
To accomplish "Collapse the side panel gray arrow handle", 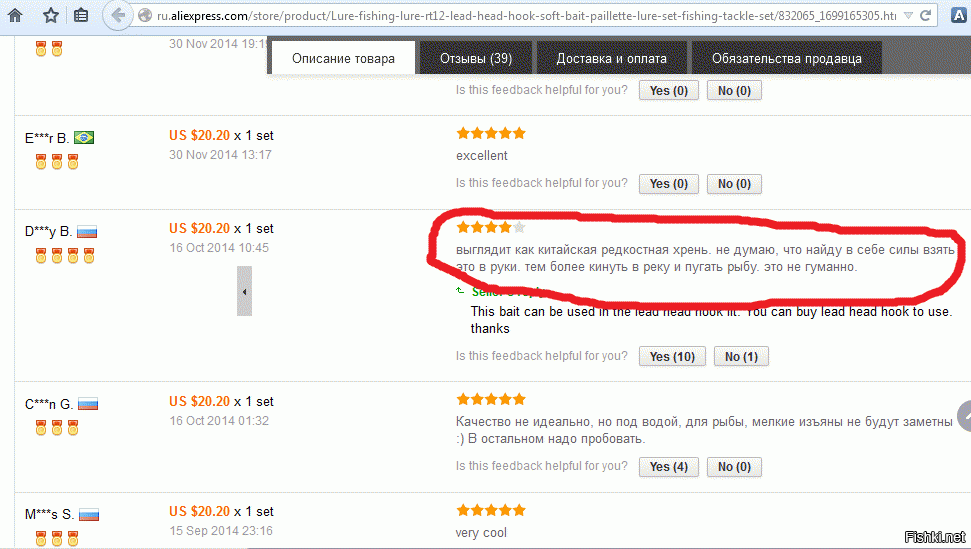I will point(245,291).
